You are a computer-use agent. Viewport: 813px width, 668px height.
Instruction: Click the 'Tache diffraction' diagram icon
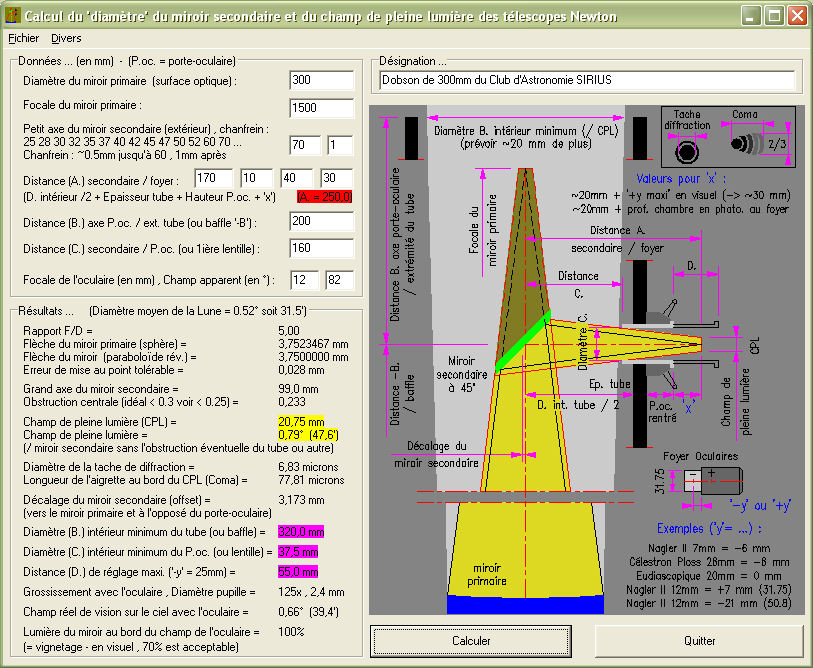[688, 151]
